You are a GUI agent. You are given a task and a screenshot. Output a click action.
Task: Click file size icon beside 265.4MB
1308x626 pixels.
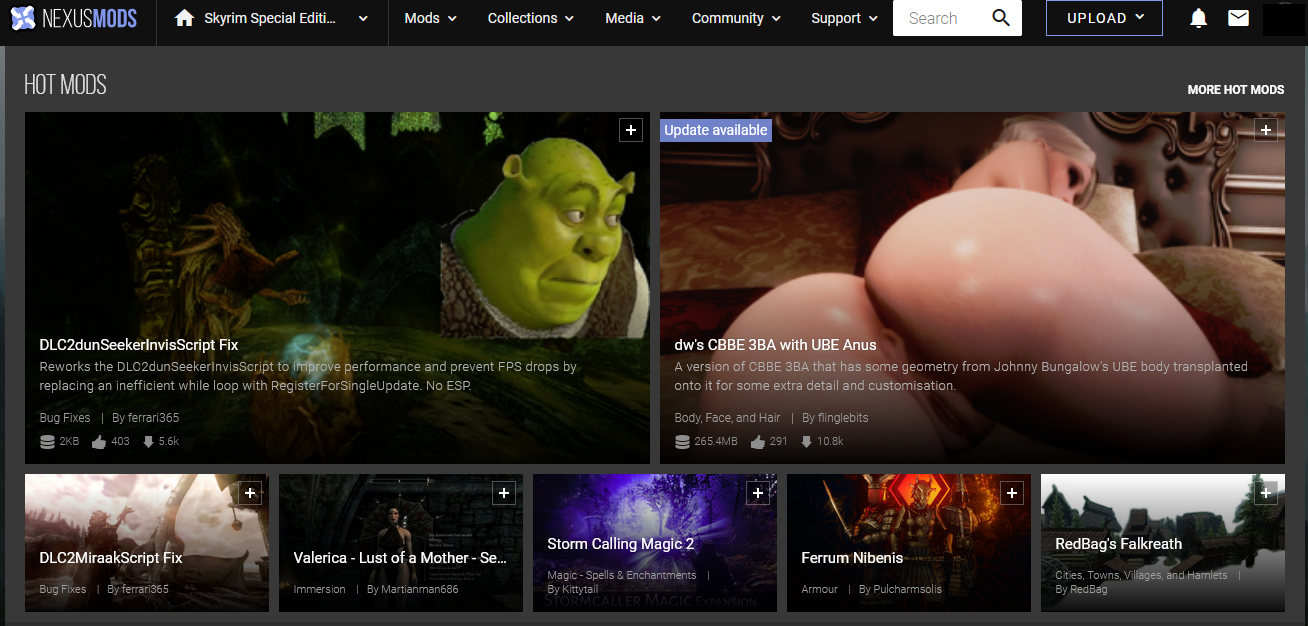coord(682,441)
